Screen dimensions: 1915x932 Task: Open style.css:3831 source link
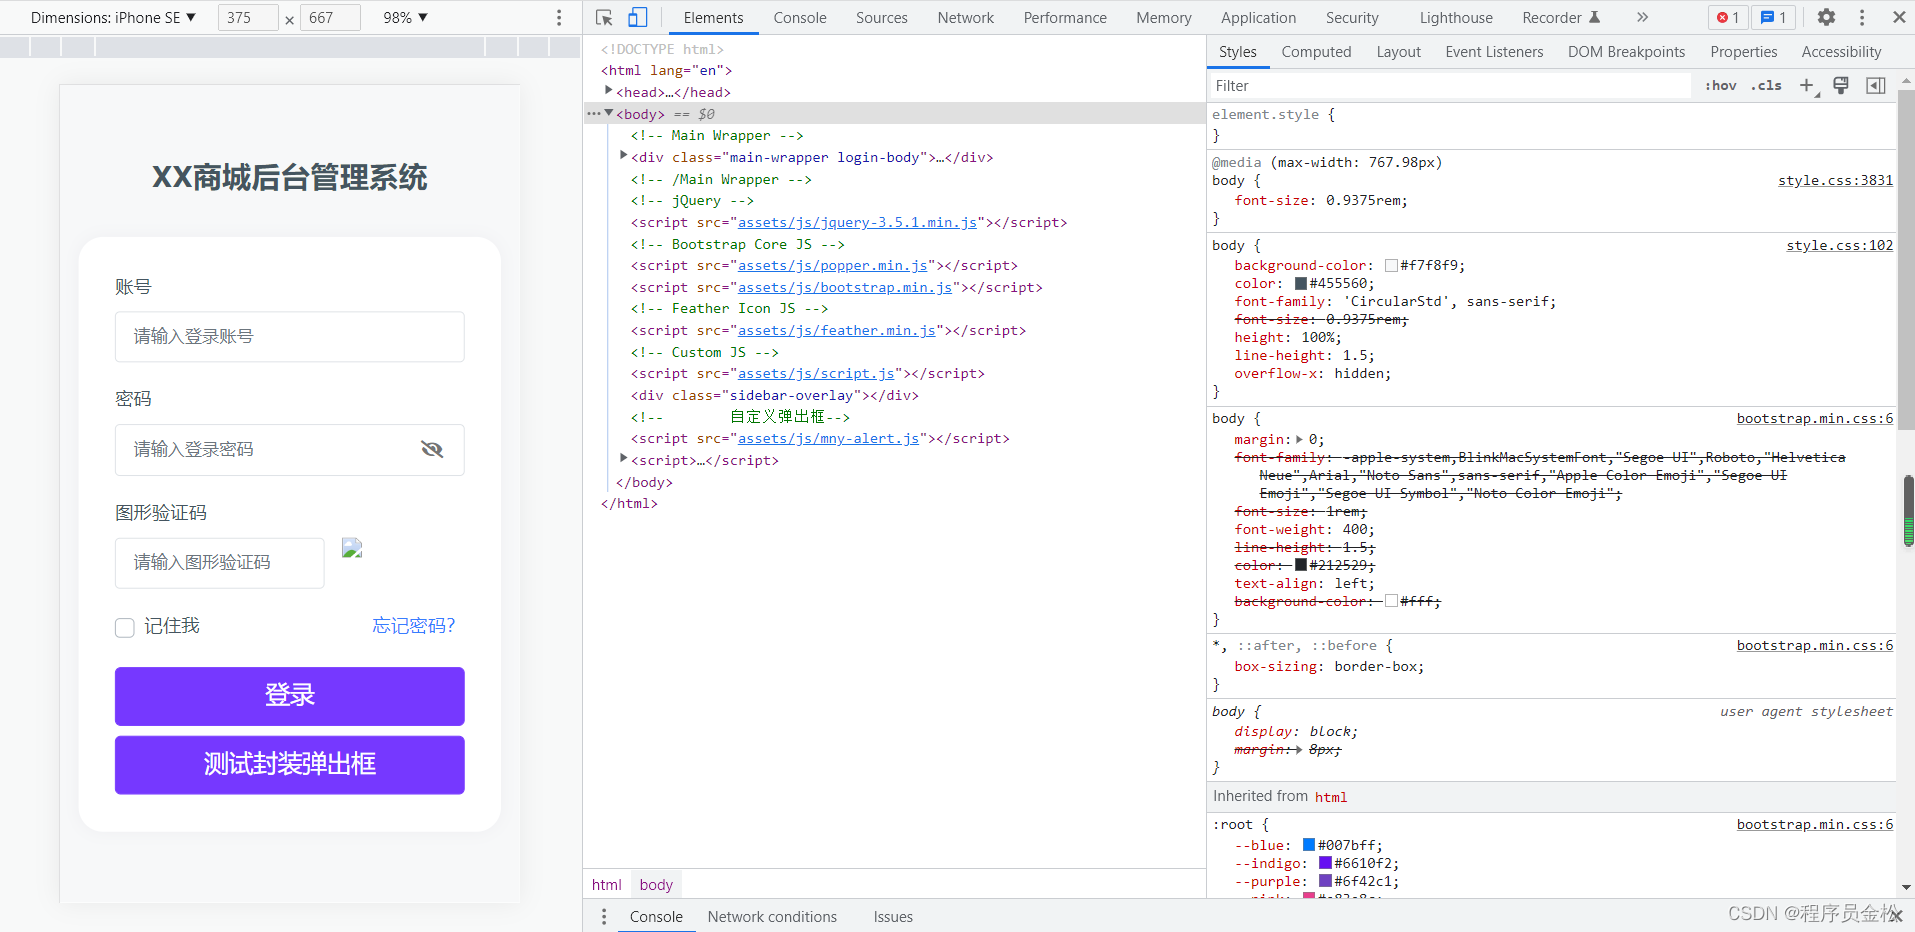coord(1835,180)
